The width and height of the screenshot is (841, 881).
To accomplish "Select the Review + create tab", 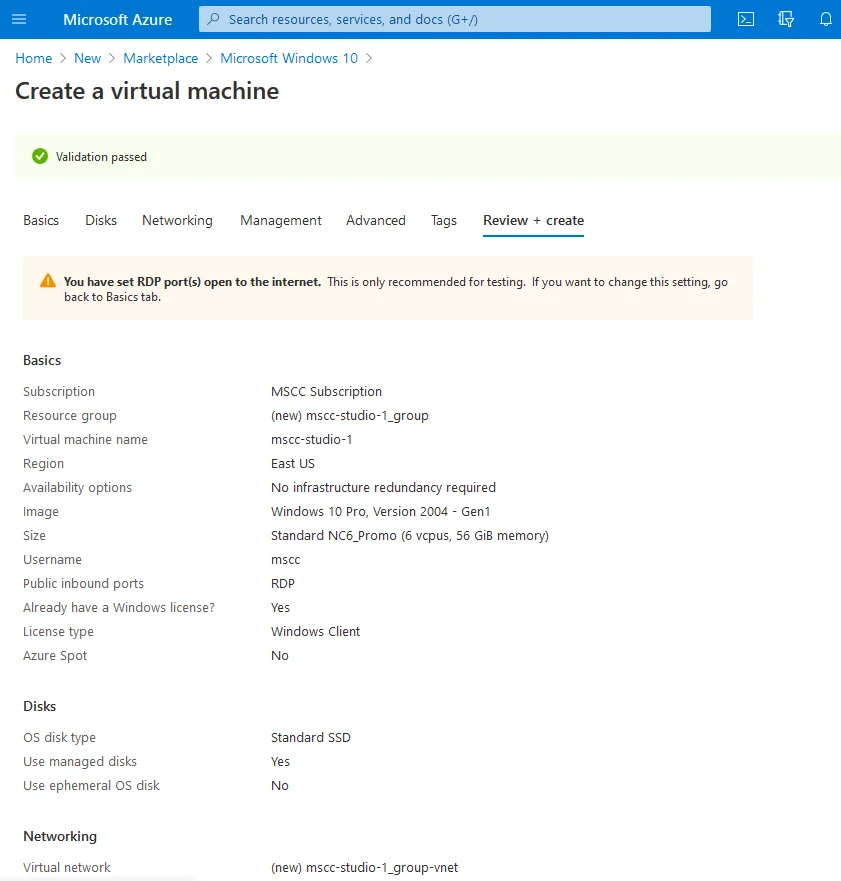I will [x=534, y=220].
